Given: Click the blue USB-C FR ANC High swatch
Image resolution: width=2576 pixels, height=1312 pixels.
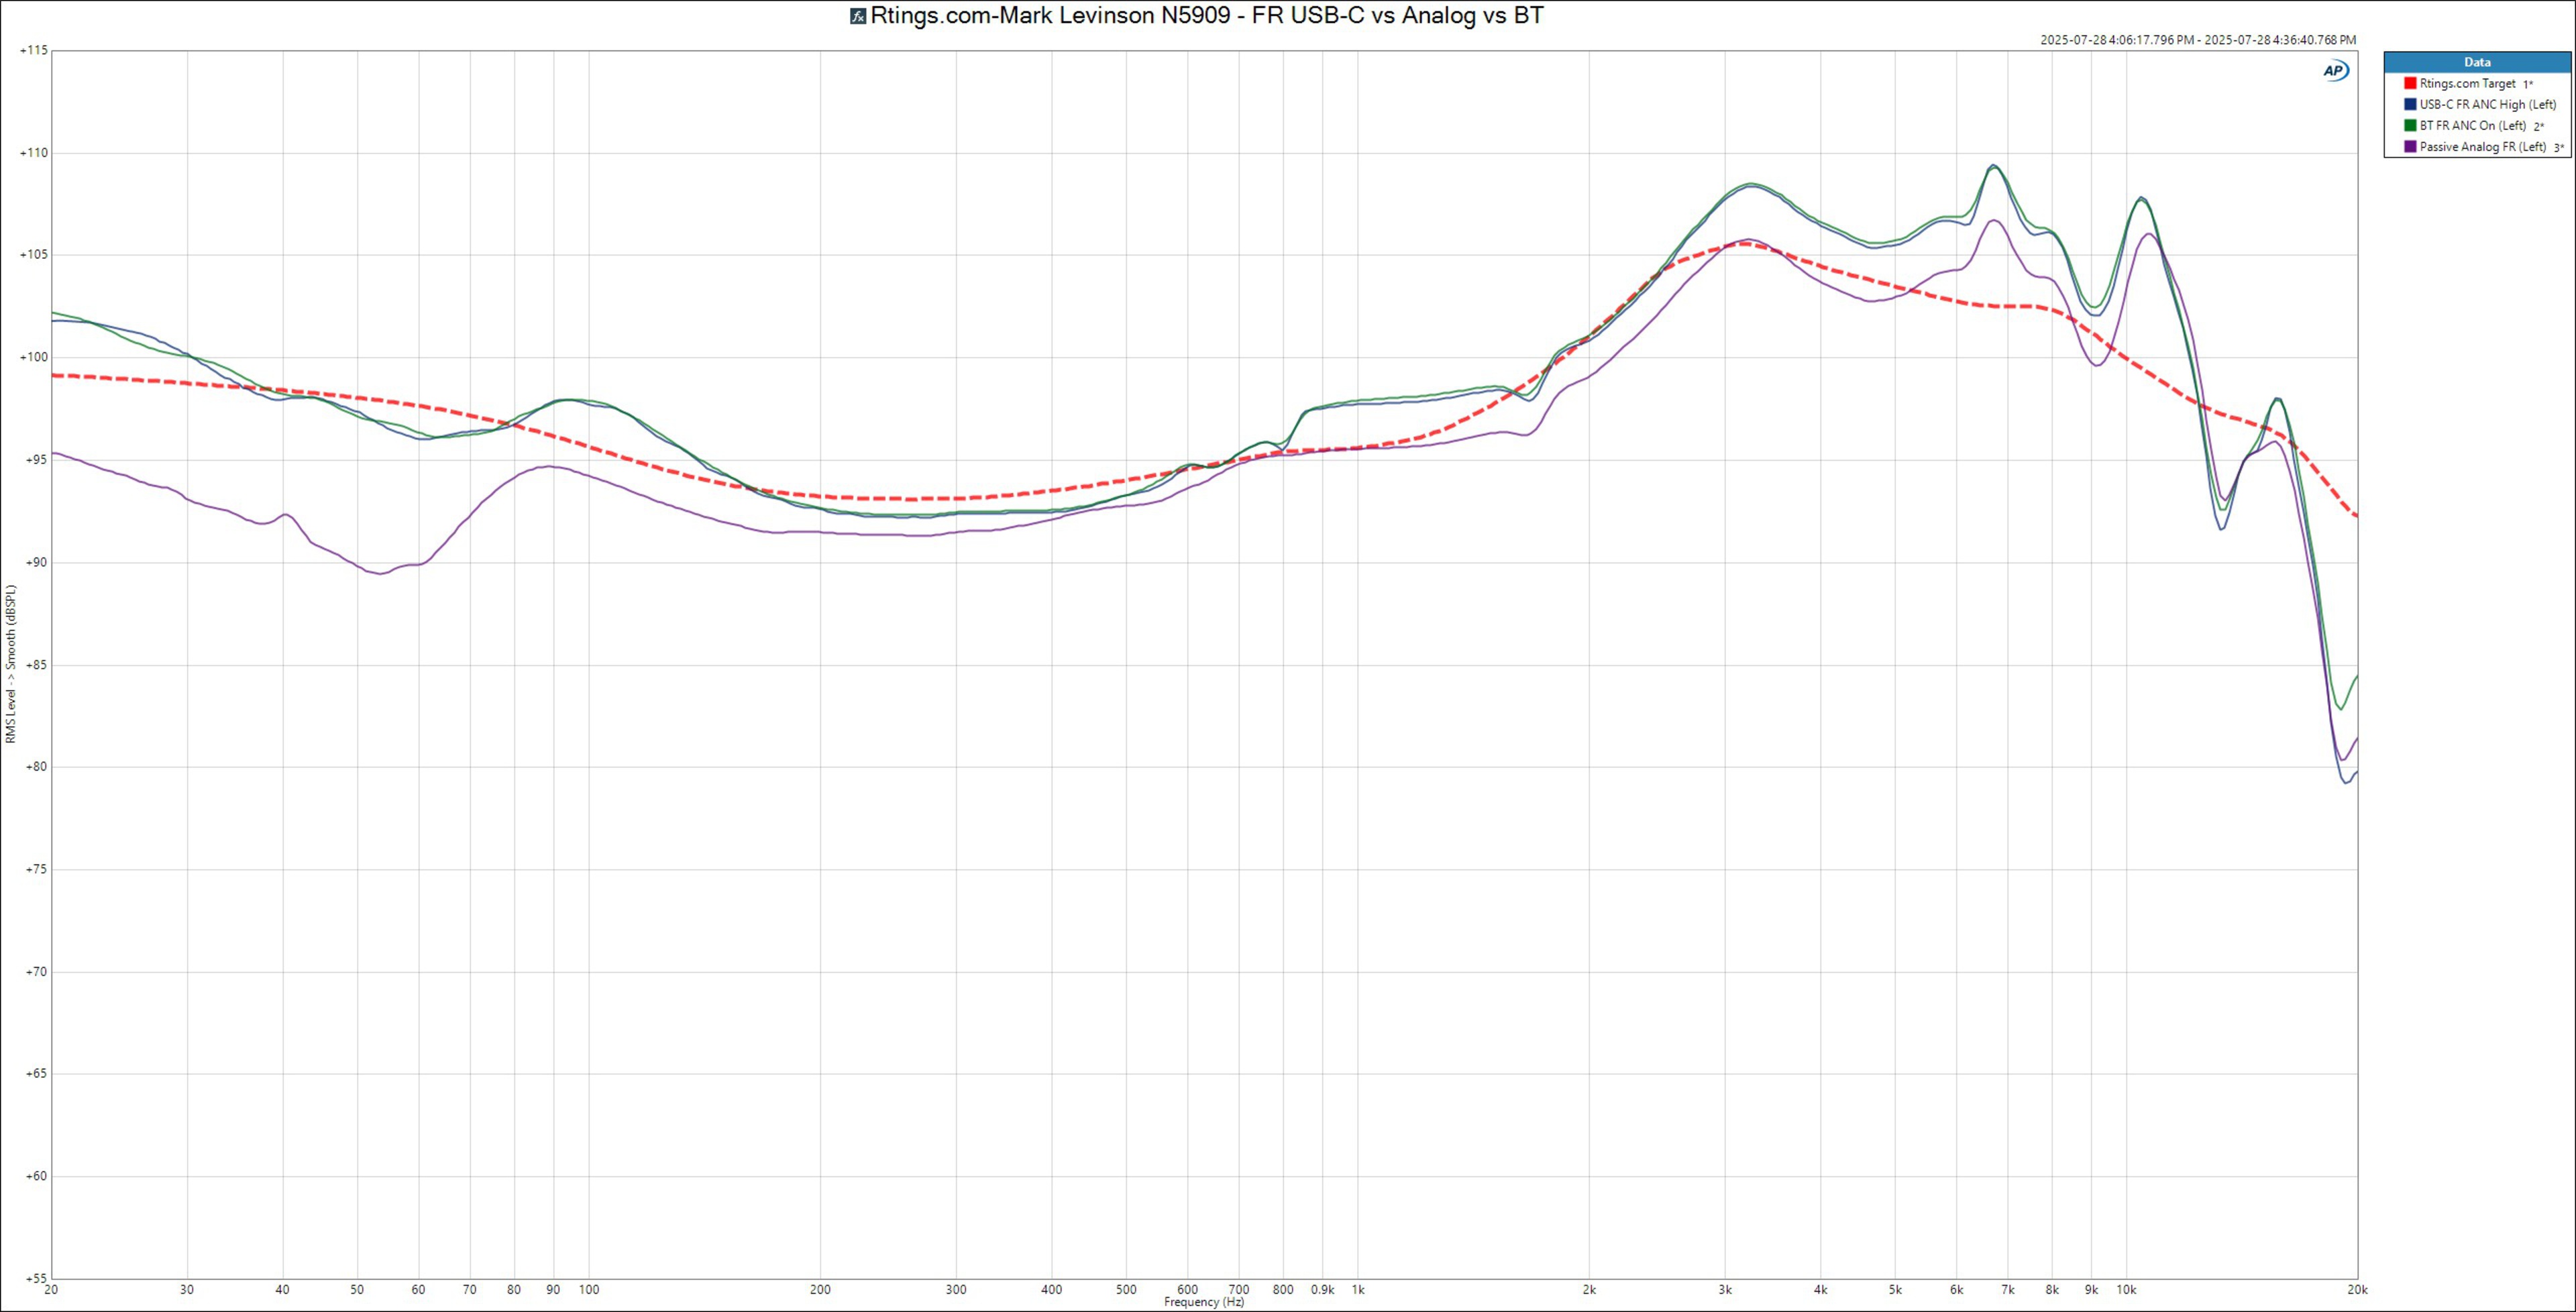Looking at the screenshot, I should point(2410,105).
